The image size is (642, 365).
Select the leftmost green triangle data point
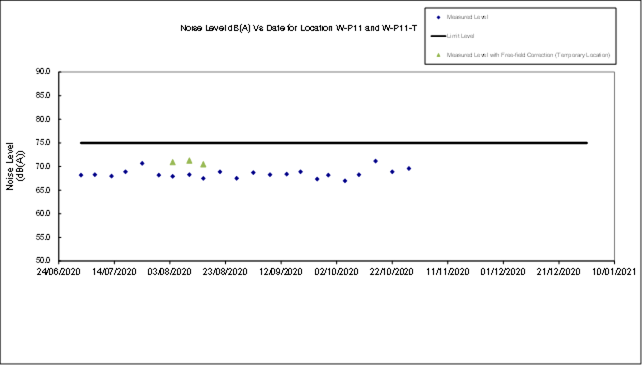tap(173, 162)
